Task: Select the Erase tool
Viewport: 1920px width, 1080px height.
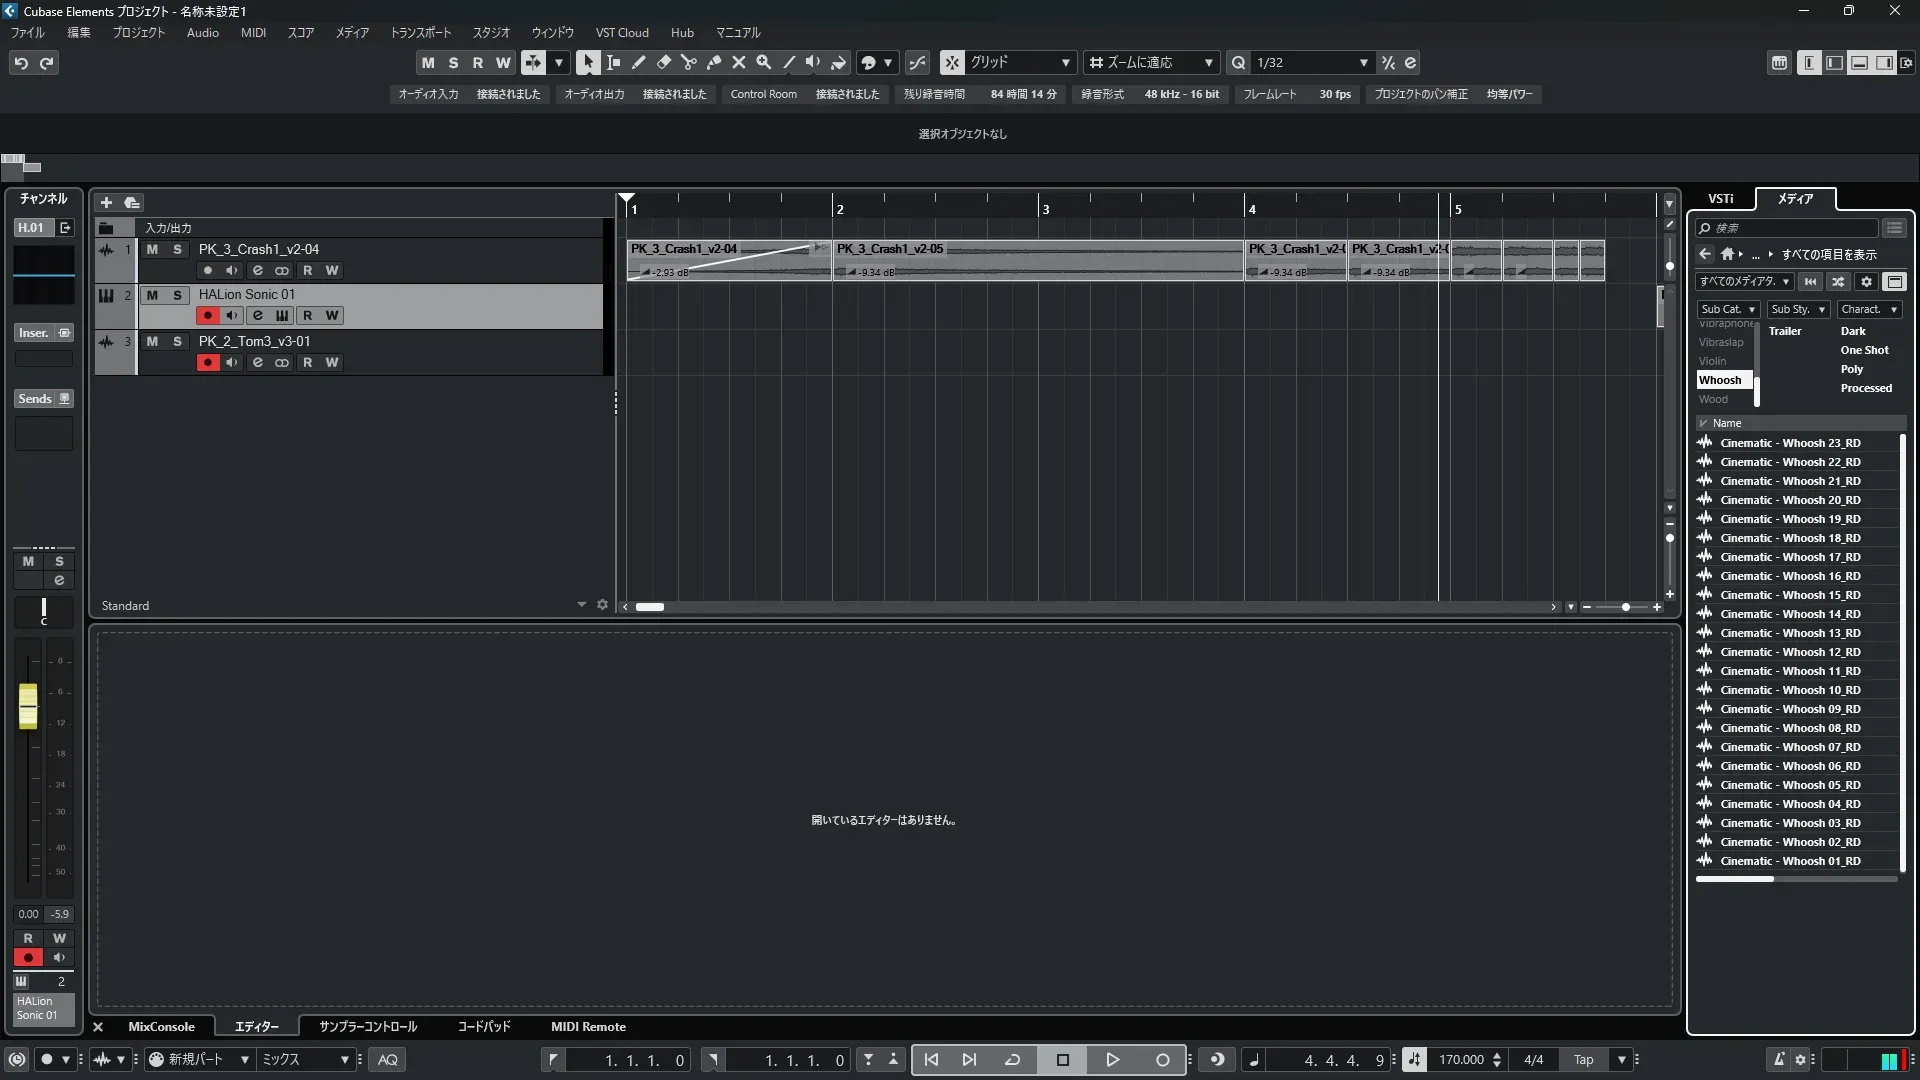Action: 664,62
